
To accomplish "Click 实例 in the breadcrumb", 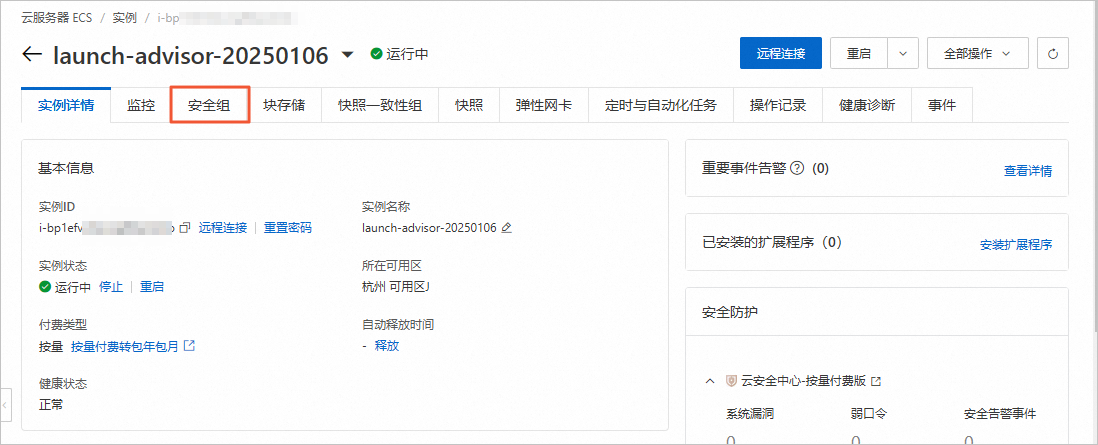I will (124, 17).
